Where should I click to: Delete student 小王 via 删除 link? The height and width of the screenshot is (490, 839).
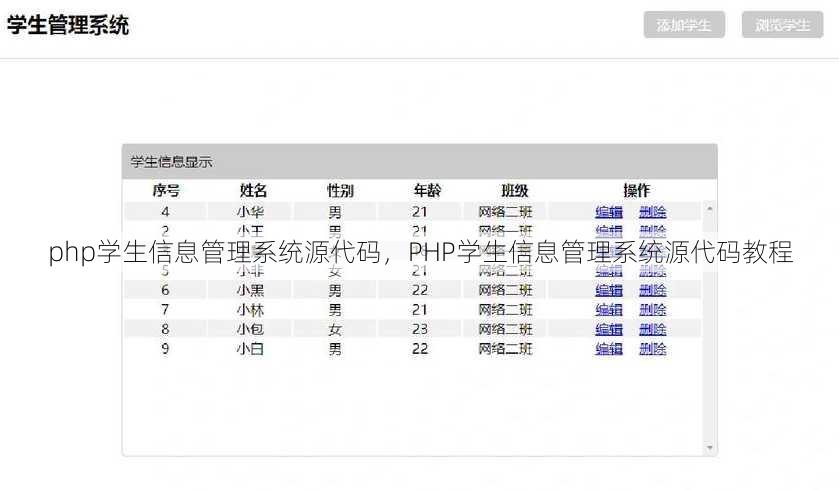click(x=653, y=231)
